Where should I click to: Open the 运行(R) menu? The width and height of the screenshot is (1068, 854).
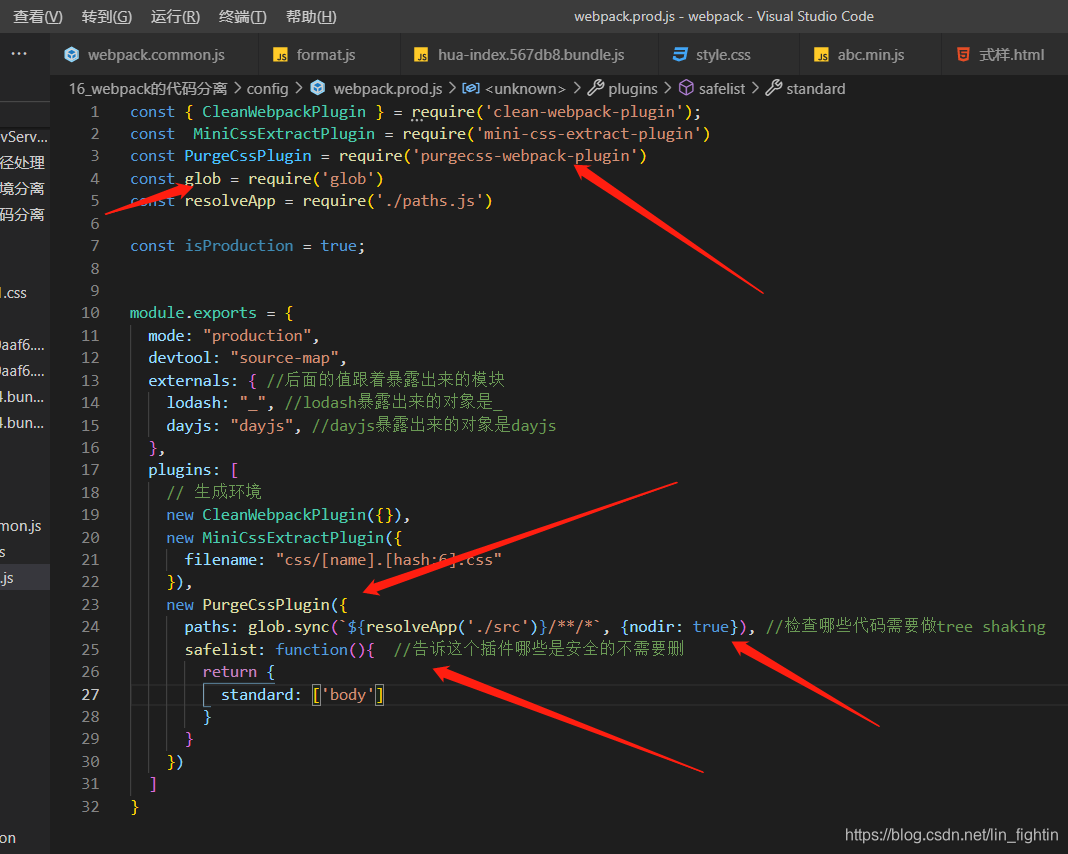click(175, 16)
